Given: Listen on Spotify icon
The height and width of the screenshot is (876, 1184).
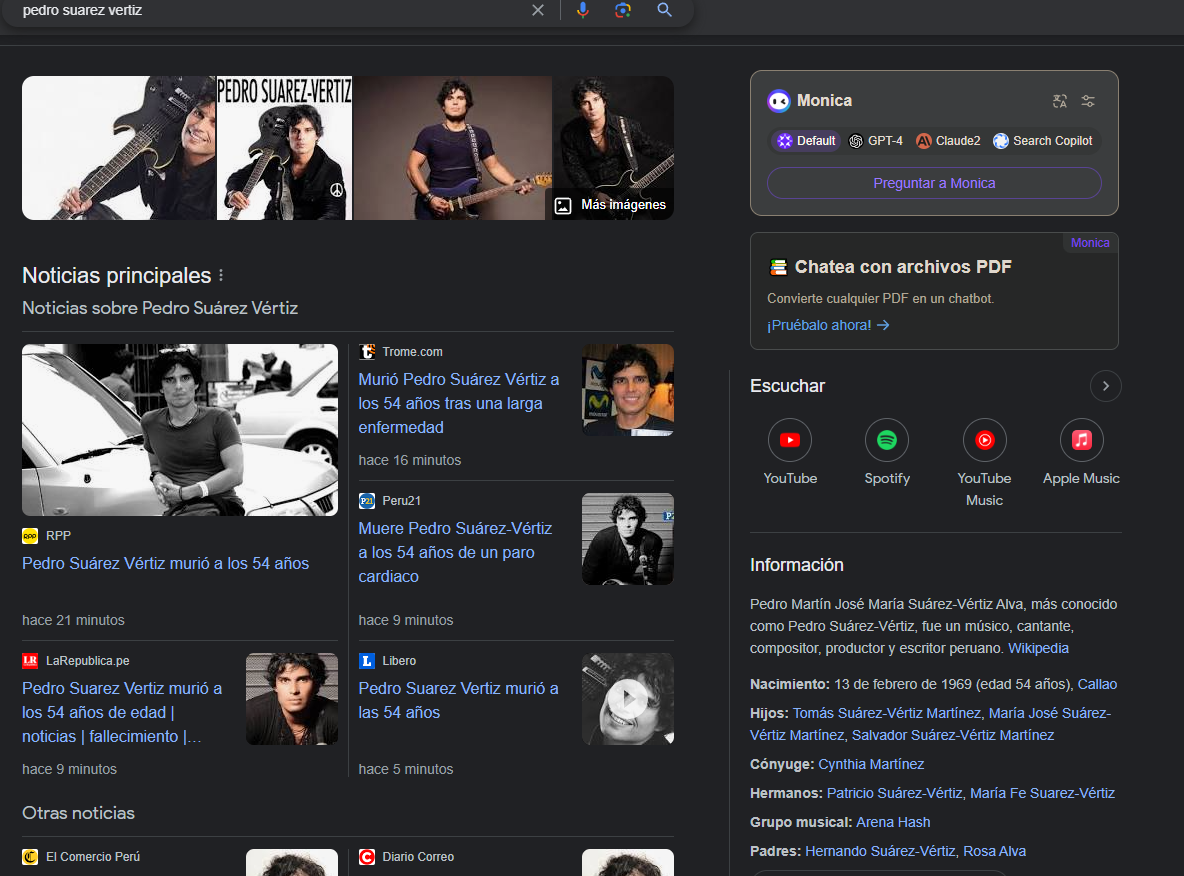Looking at the screenshot, I should point(886,440).
